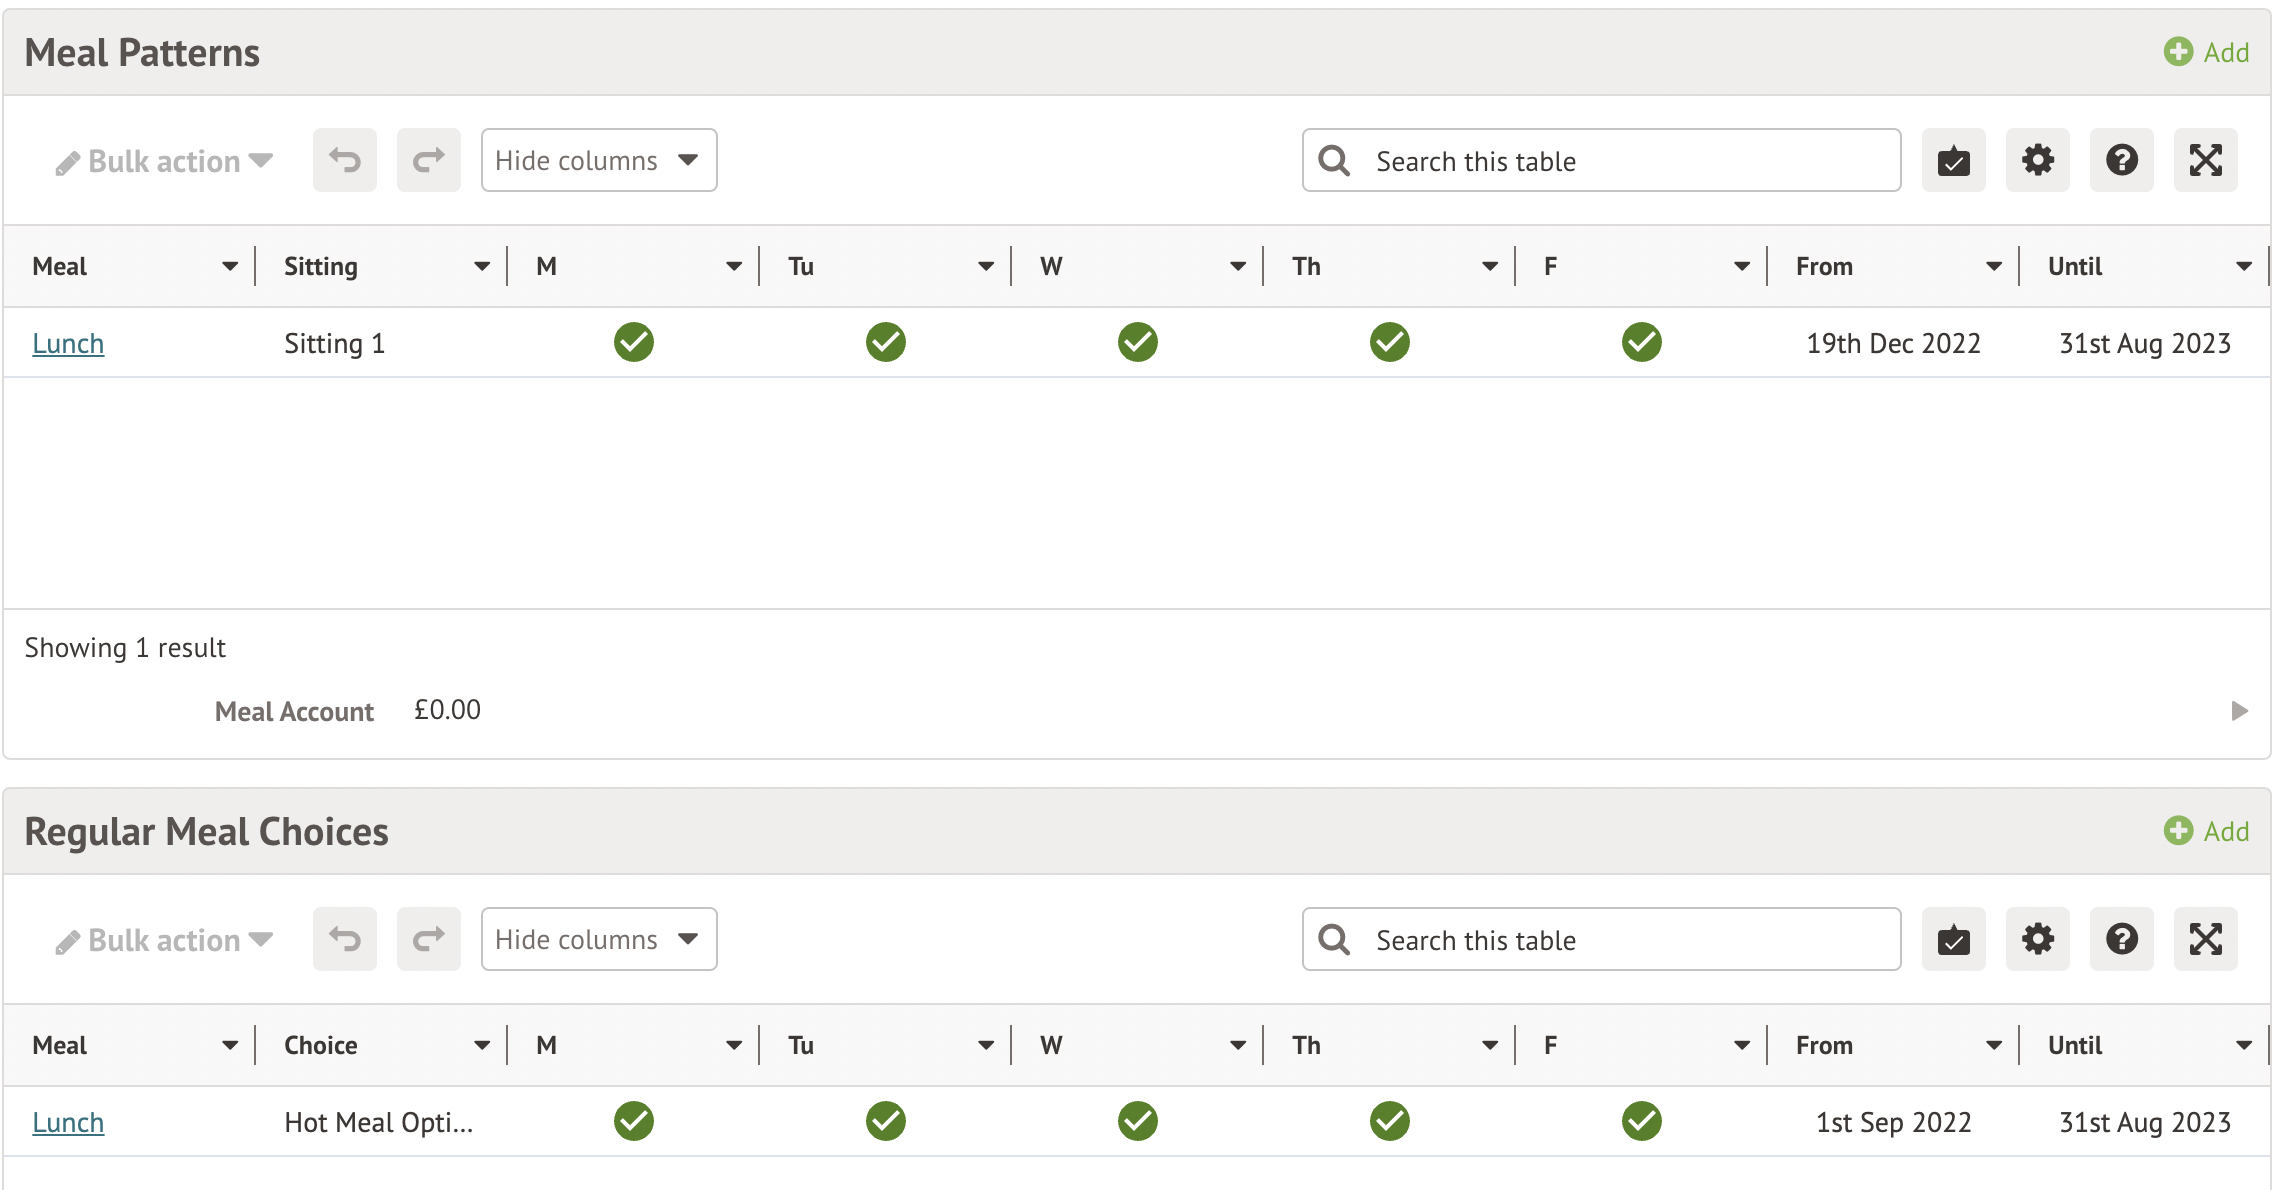Open settings gear in Meal Patterns table

point(2037,160)
